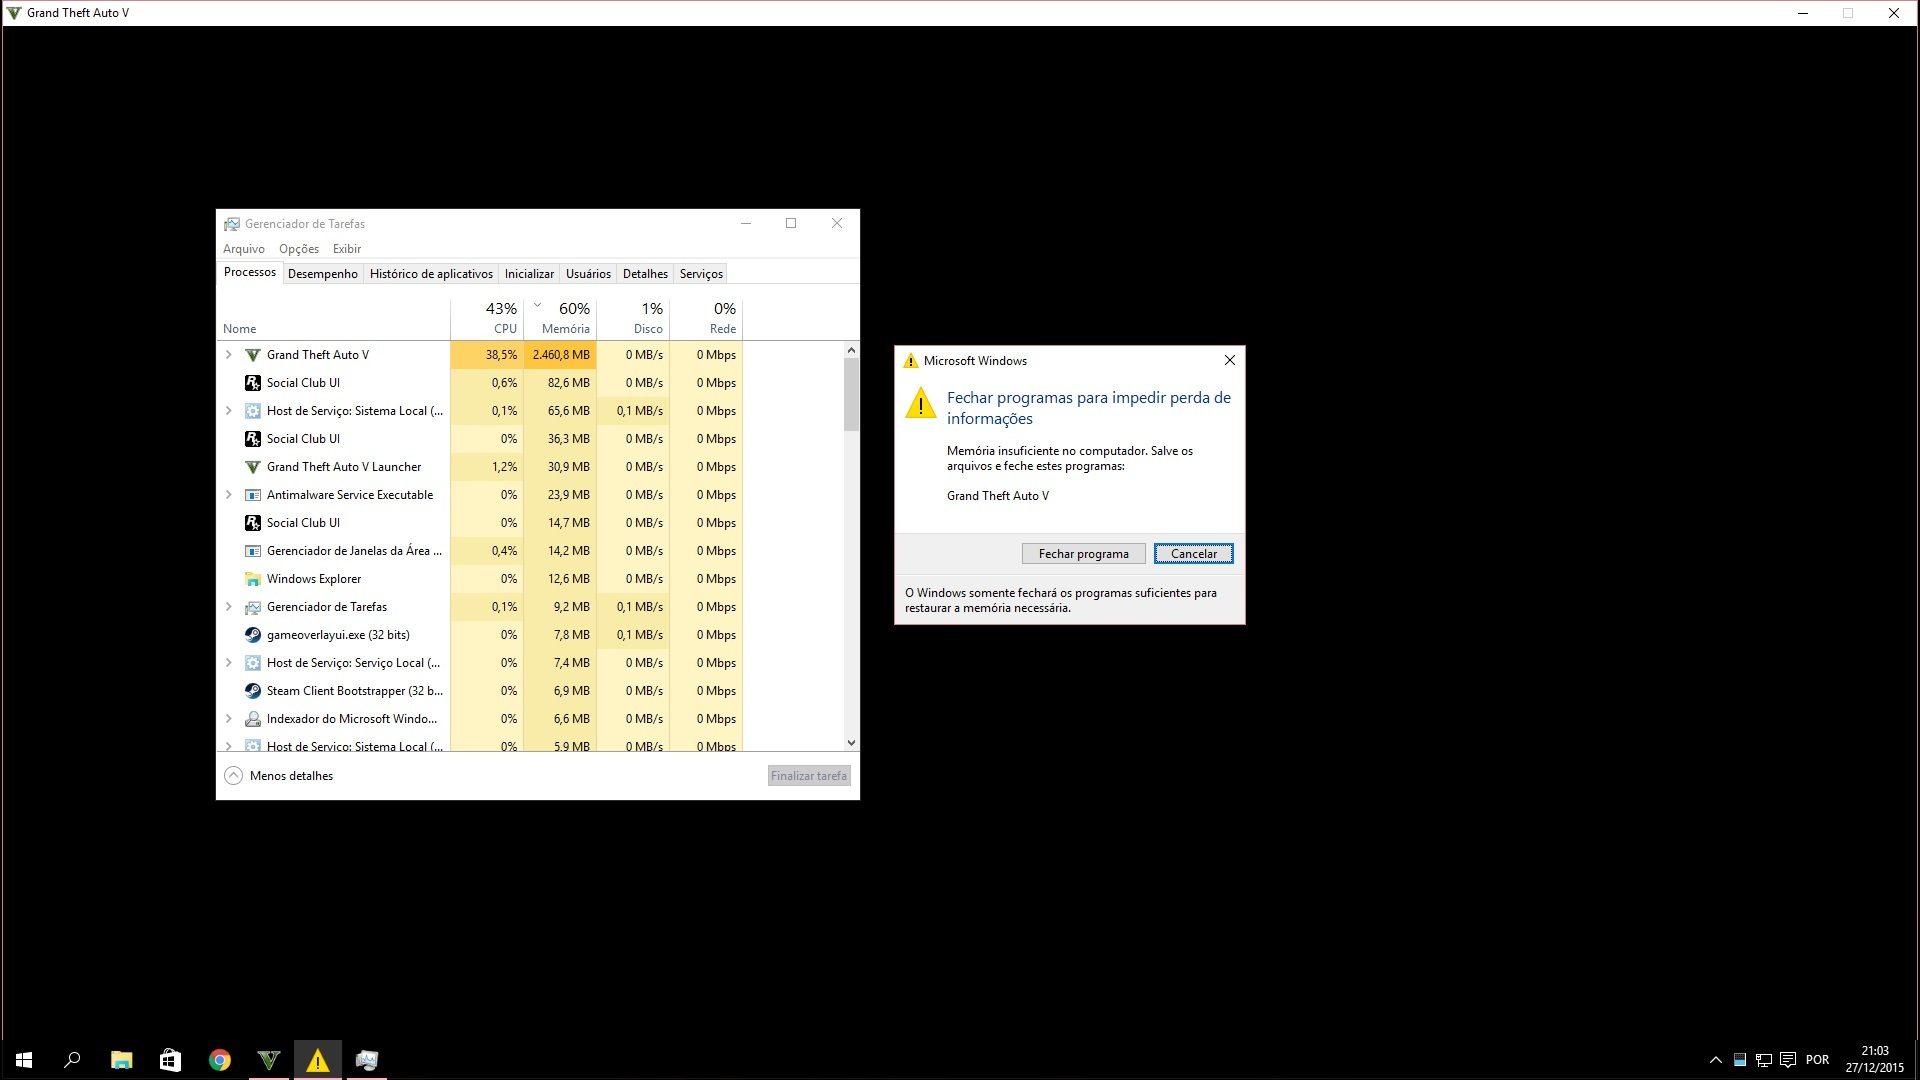Click the gameoverlayui.exe Steam icon

[253, 635]
